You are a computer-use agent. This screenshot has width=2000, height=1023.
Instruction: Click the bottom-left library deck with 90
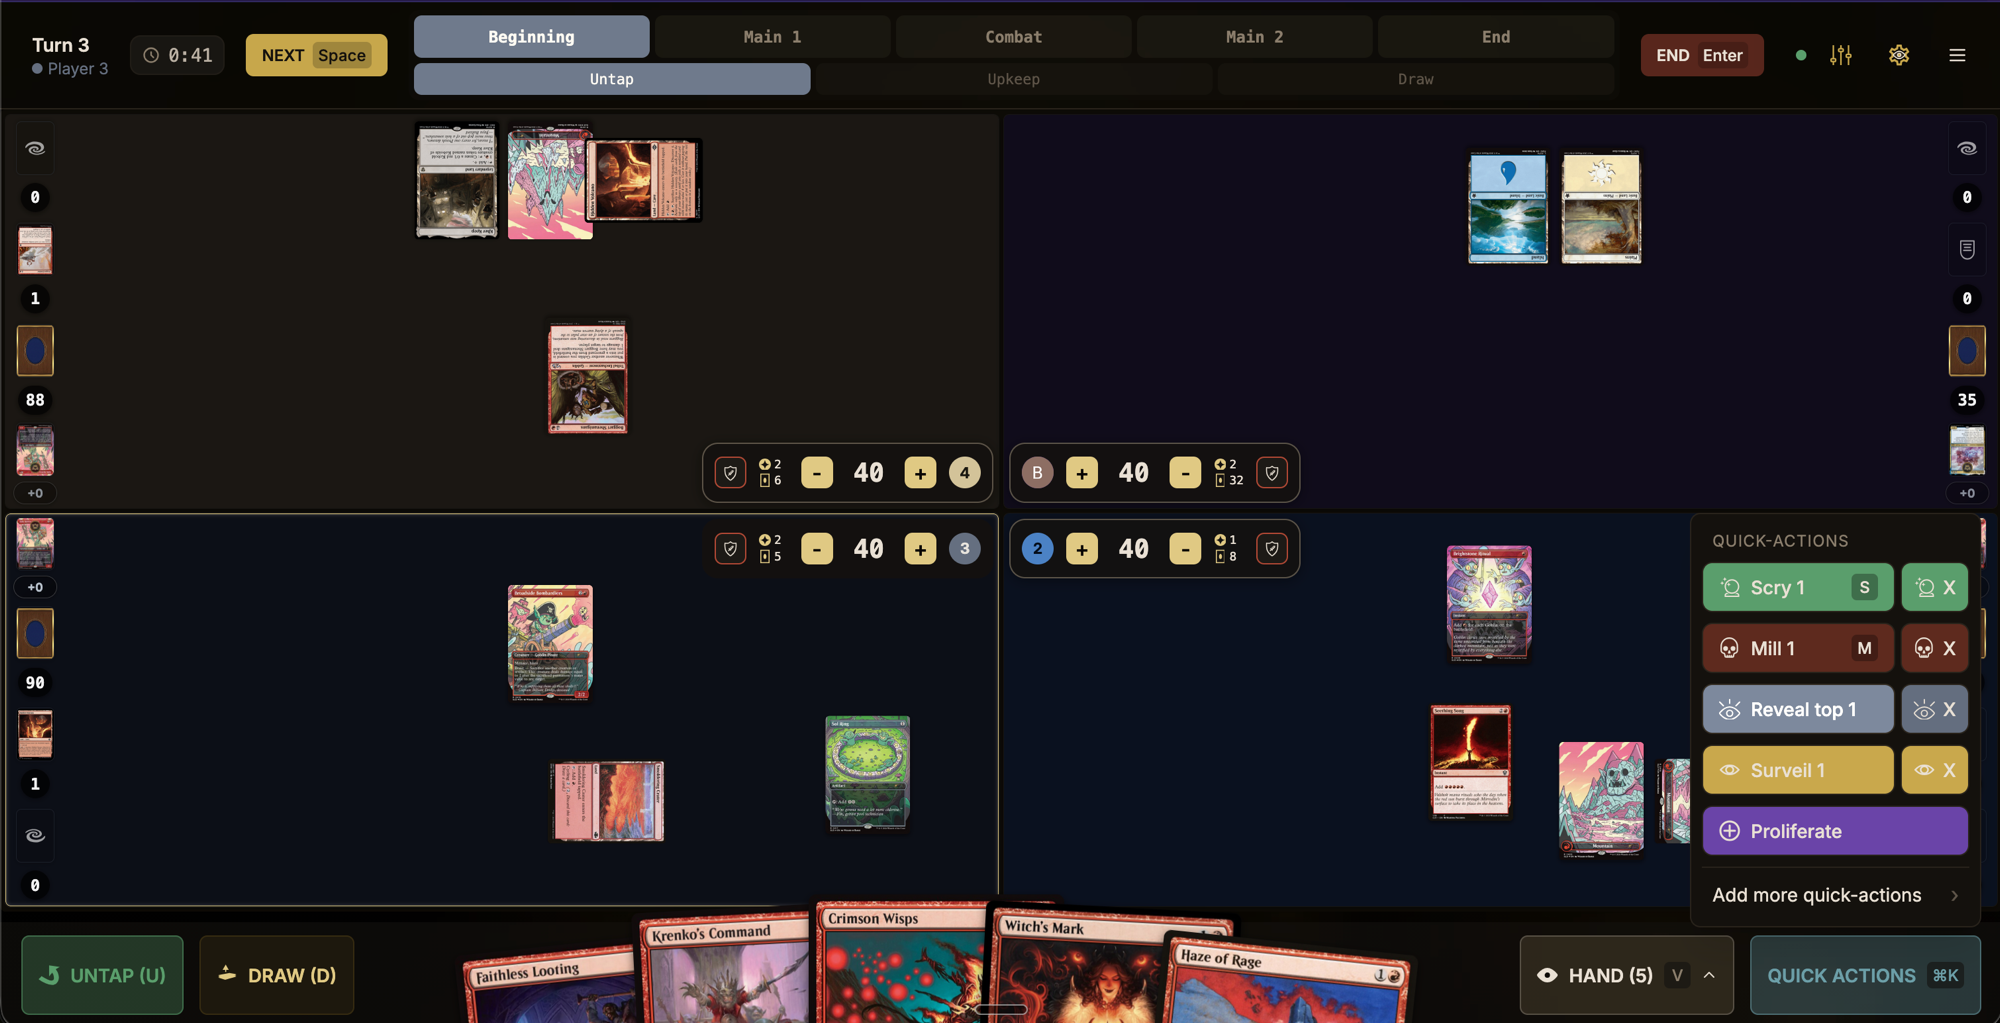pyautogui.click(x=35, y=634)
